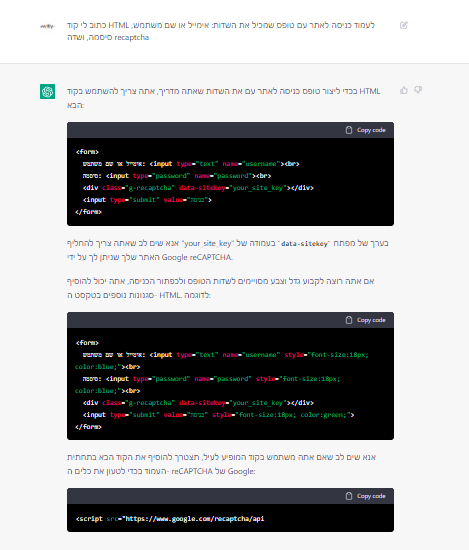Give the response a thumbs down

point(418,90)
